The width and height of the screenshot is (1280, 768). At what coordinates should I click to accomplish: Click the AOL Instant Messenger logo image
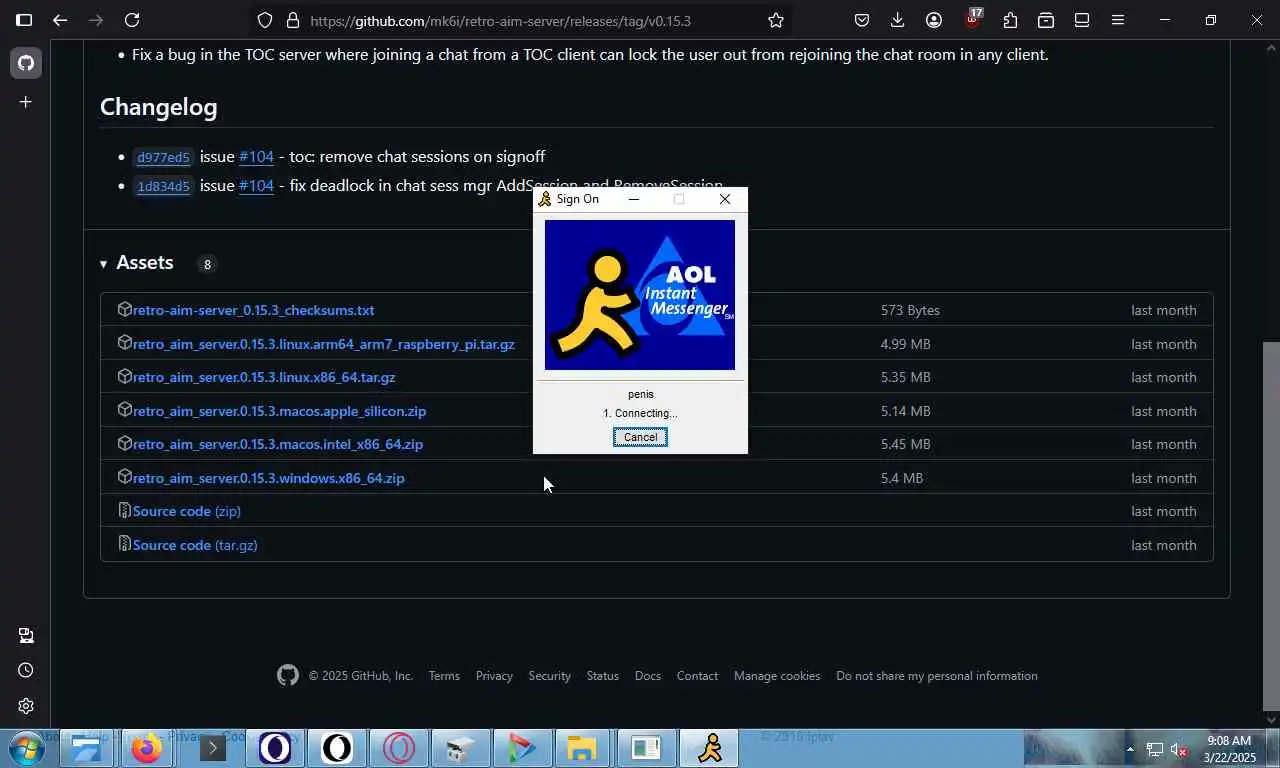640,295
